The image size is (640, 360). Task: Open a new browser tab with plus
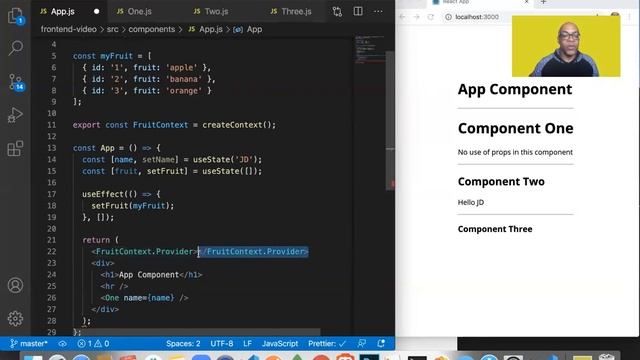543,2
